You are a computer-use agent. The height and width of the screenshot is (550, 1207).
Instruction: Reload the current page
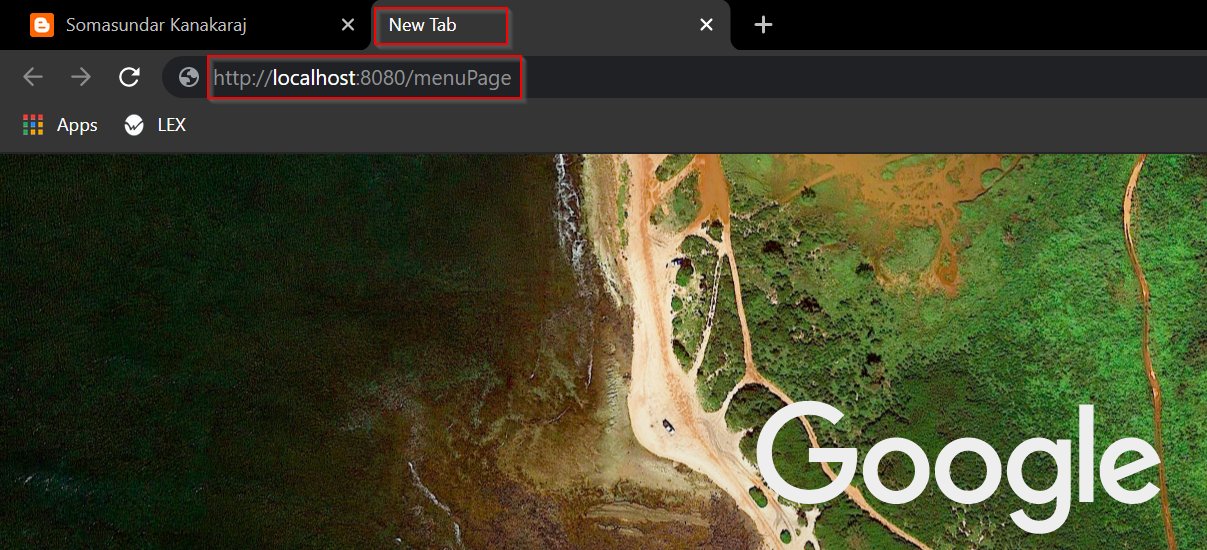tap(129, 77)
